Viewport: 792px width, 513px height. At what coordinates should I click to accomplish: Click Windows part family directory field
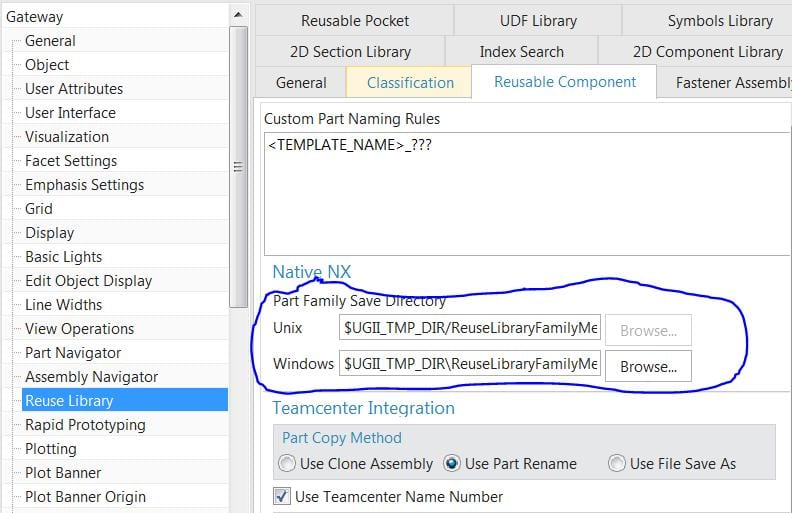click(470, 364)
